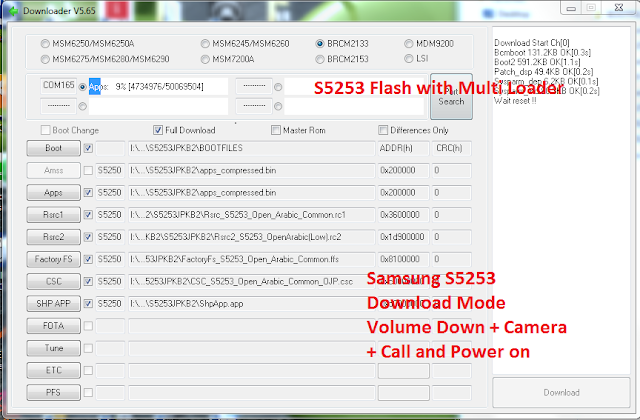Click the Download button
This screenshot has height=420, width=640.
click(561, 393)
